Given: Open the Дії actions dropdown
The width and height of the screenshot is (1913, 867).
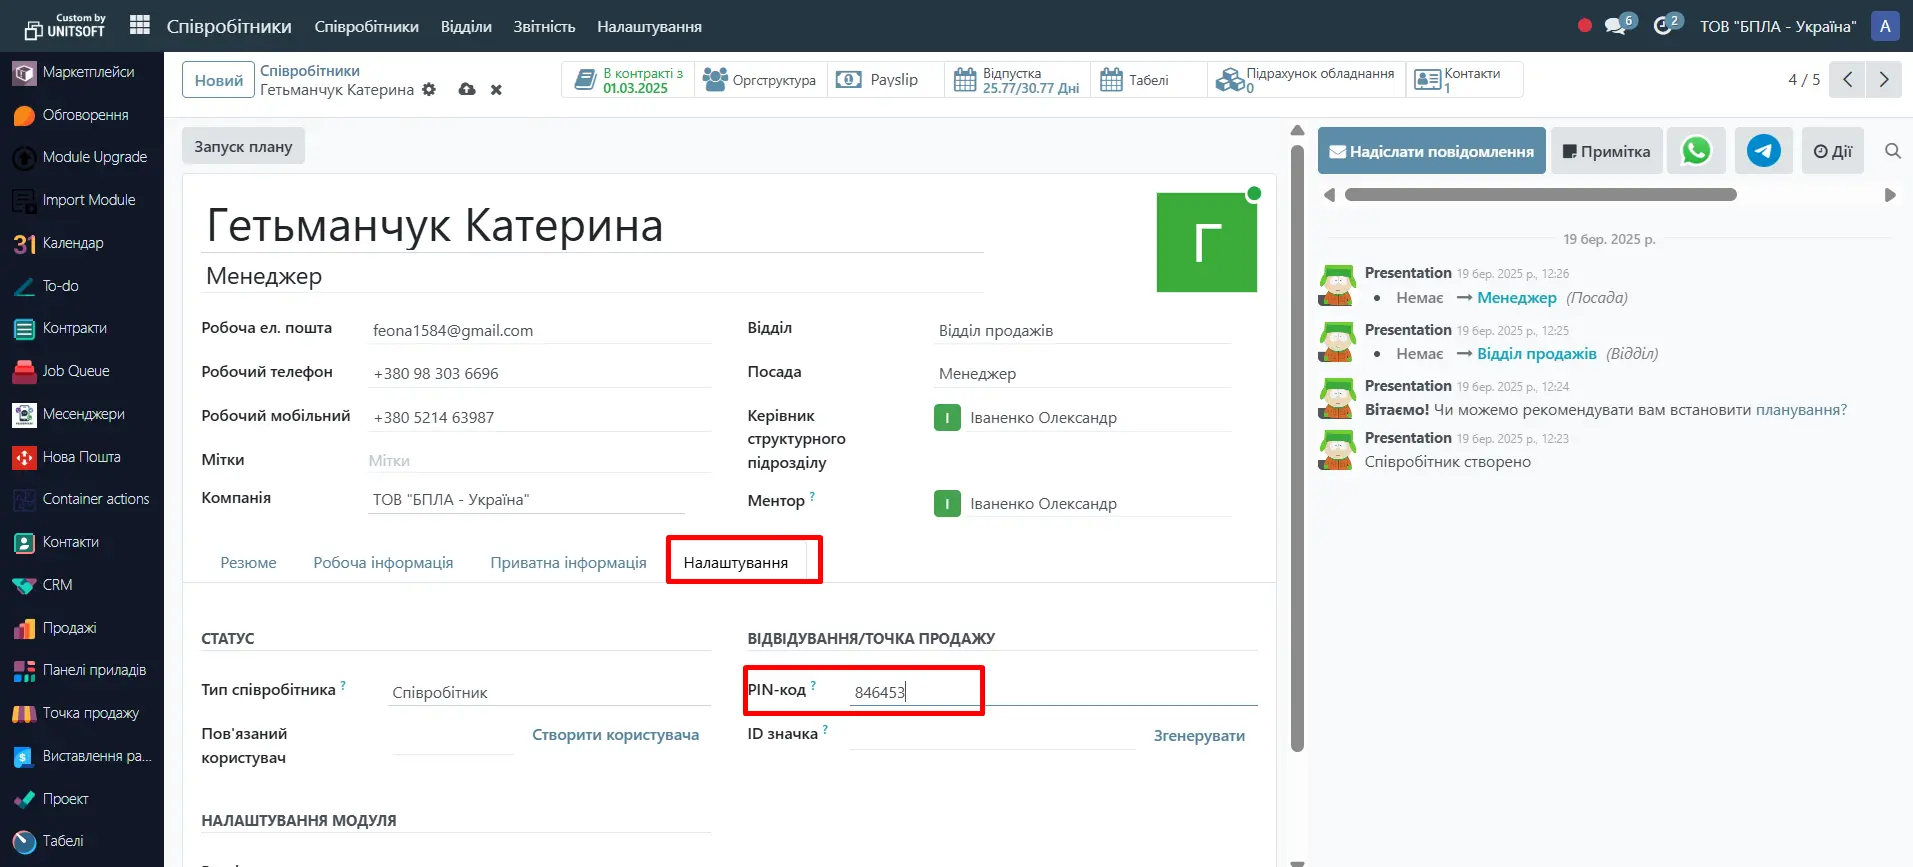Looking at the screenshot, I should tap(1832, 151).
